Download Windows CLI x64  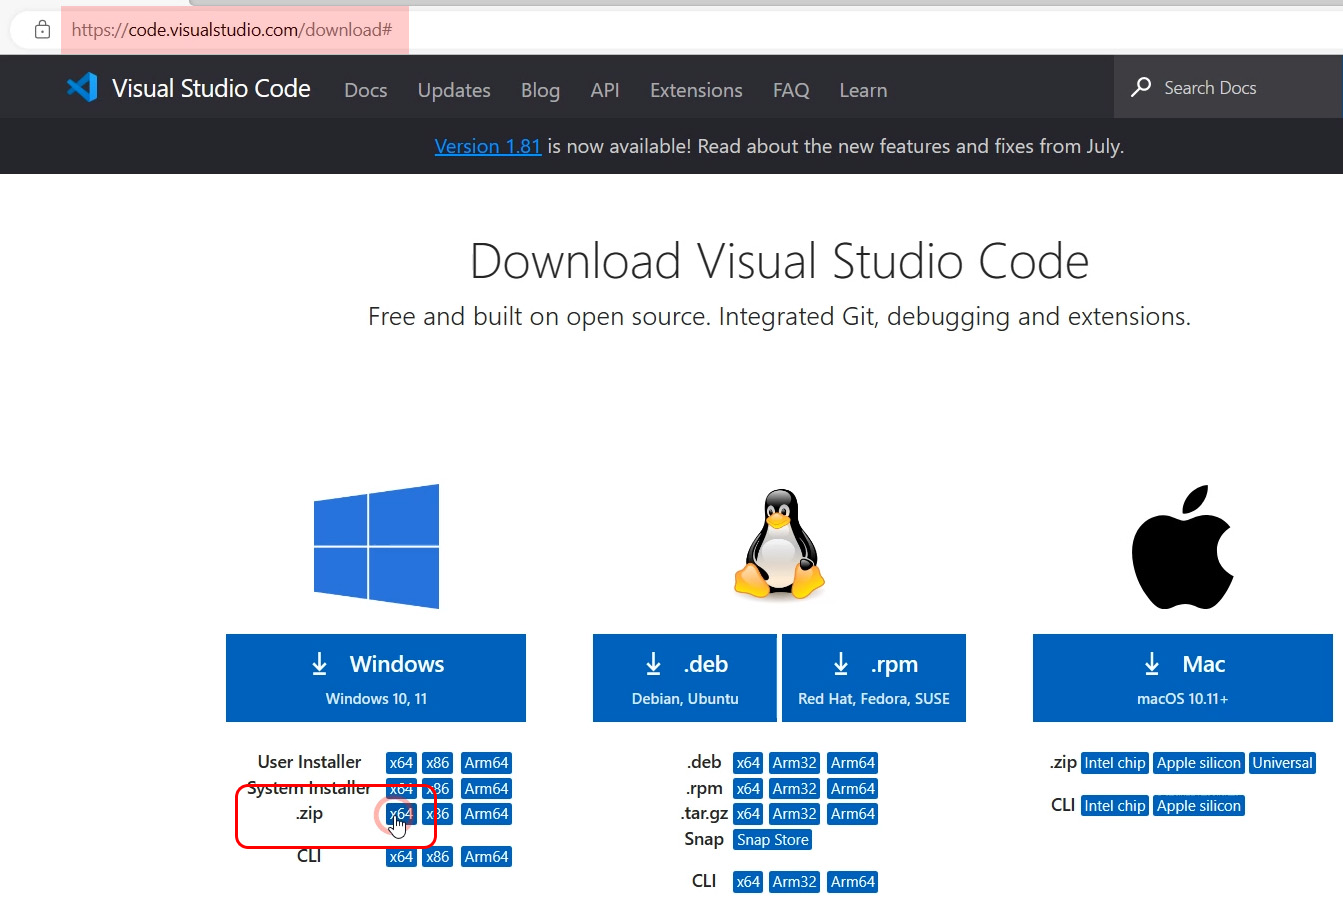[x=401, y=857]
